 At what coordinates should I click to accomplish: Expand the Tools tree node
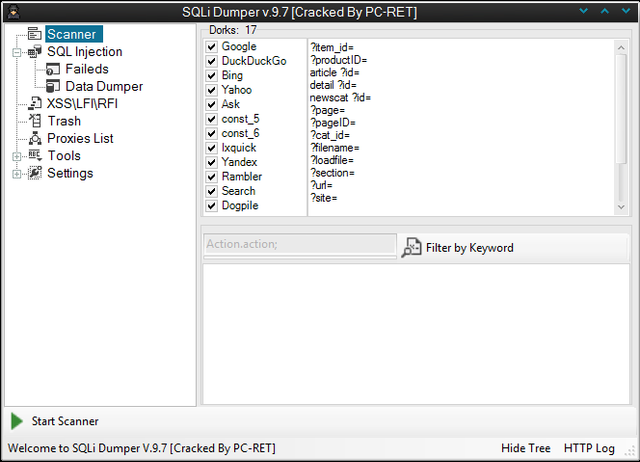pyautogui.click(x=17, y=156)
